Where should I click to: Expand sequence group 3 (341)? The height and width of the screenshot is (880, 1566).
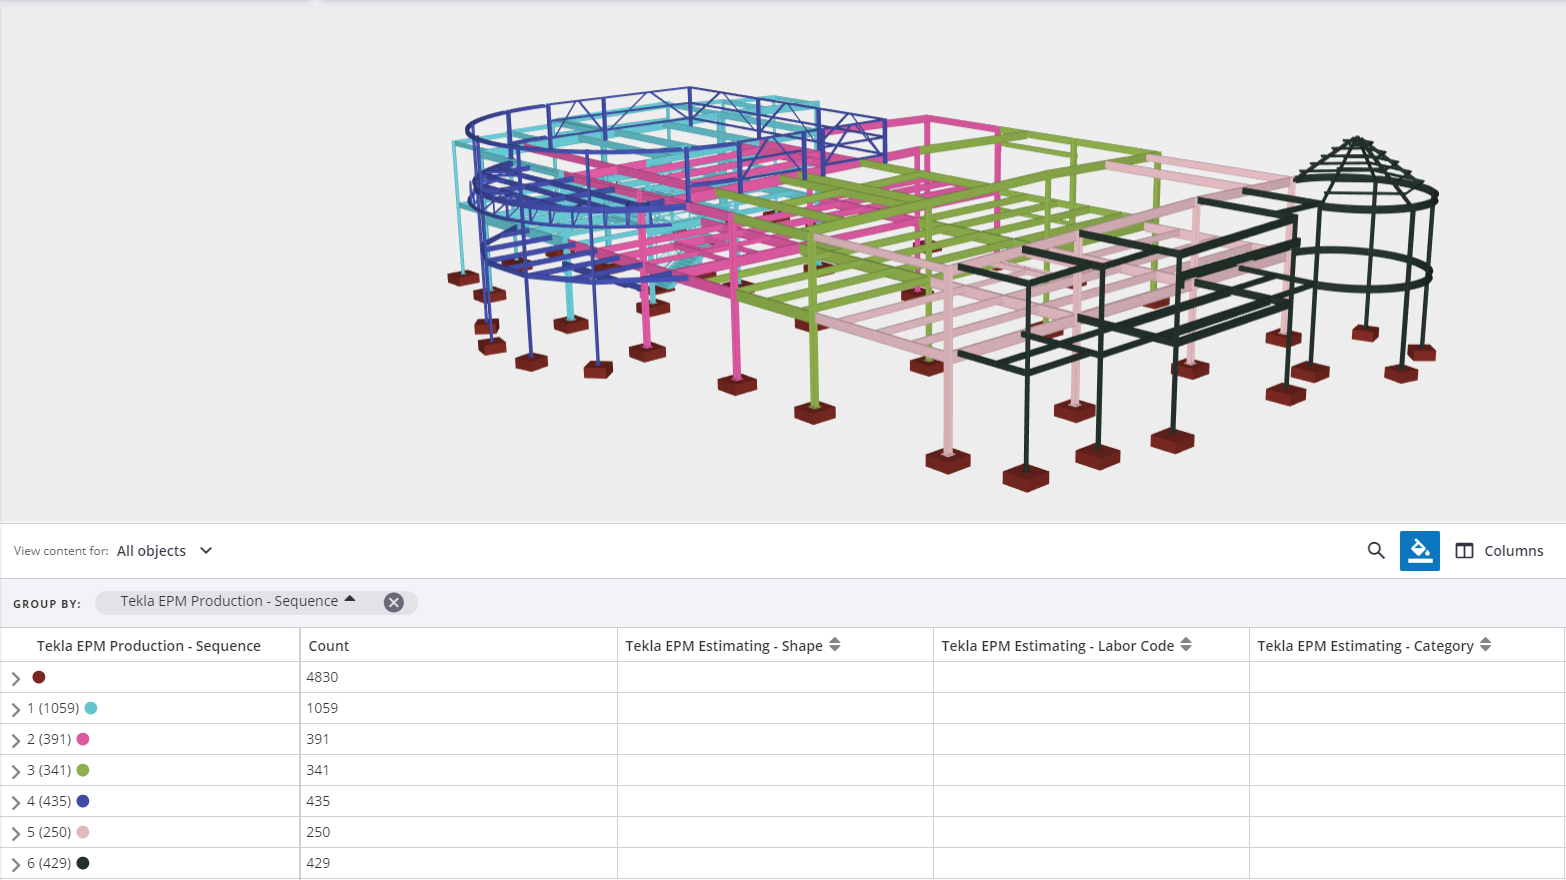tap(16, 771)
